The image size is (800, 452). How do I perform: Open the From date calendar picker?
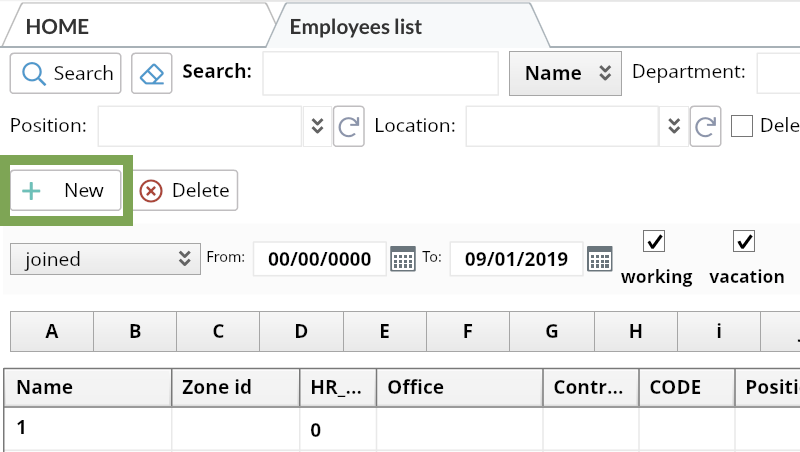[402, 258]
